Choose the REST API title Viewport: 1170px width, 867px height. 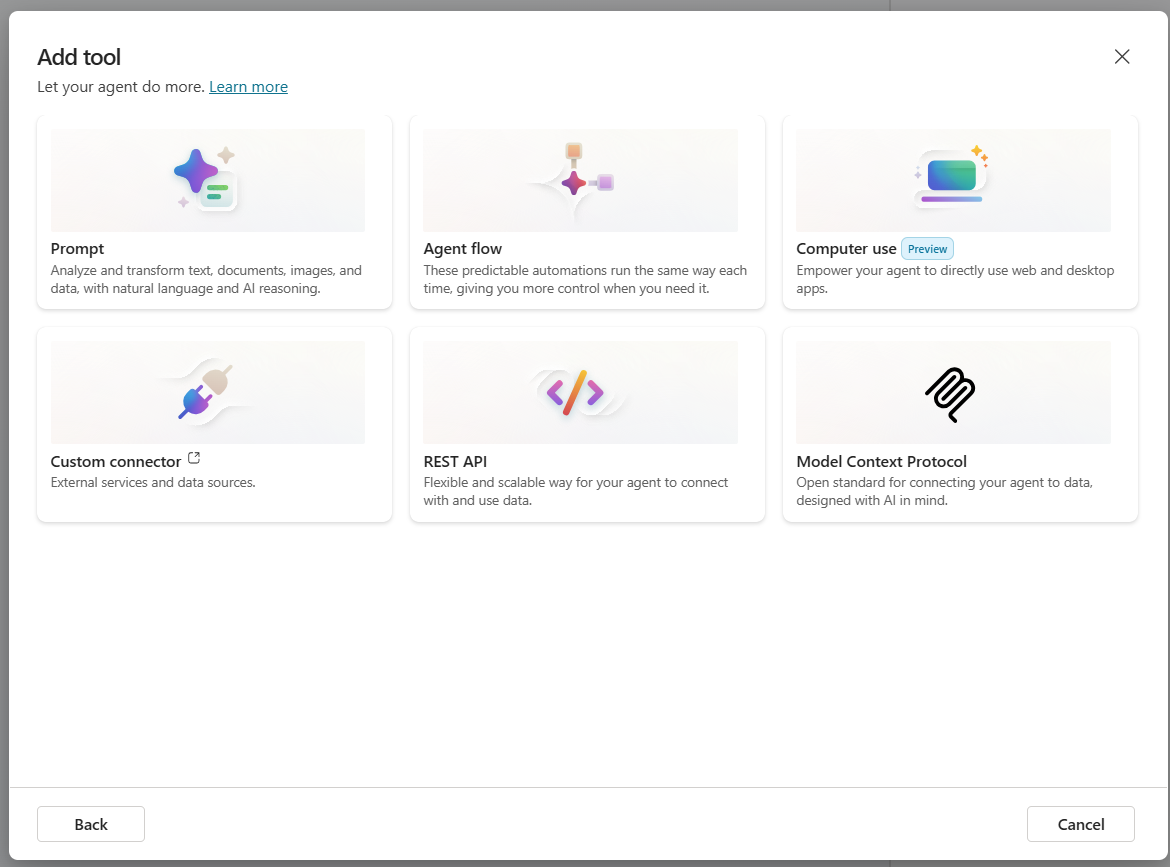point(455,461)
